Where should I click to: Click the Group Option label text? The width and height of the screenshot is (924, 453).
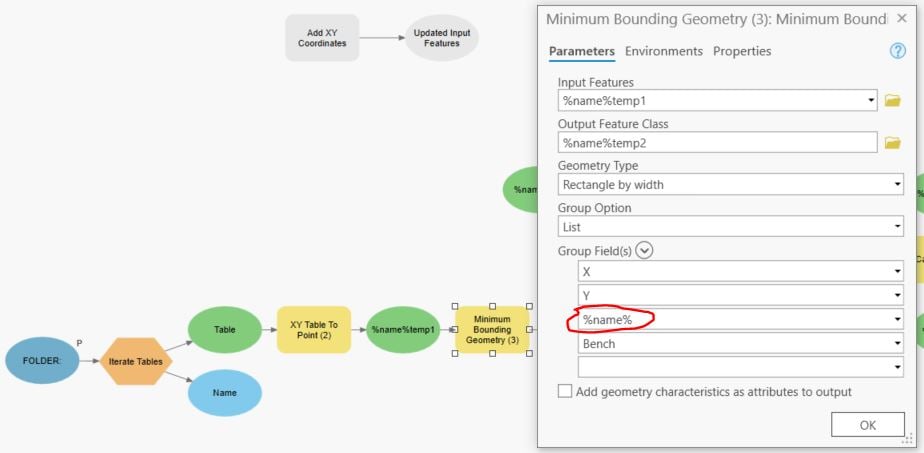[x=595, y=208]
